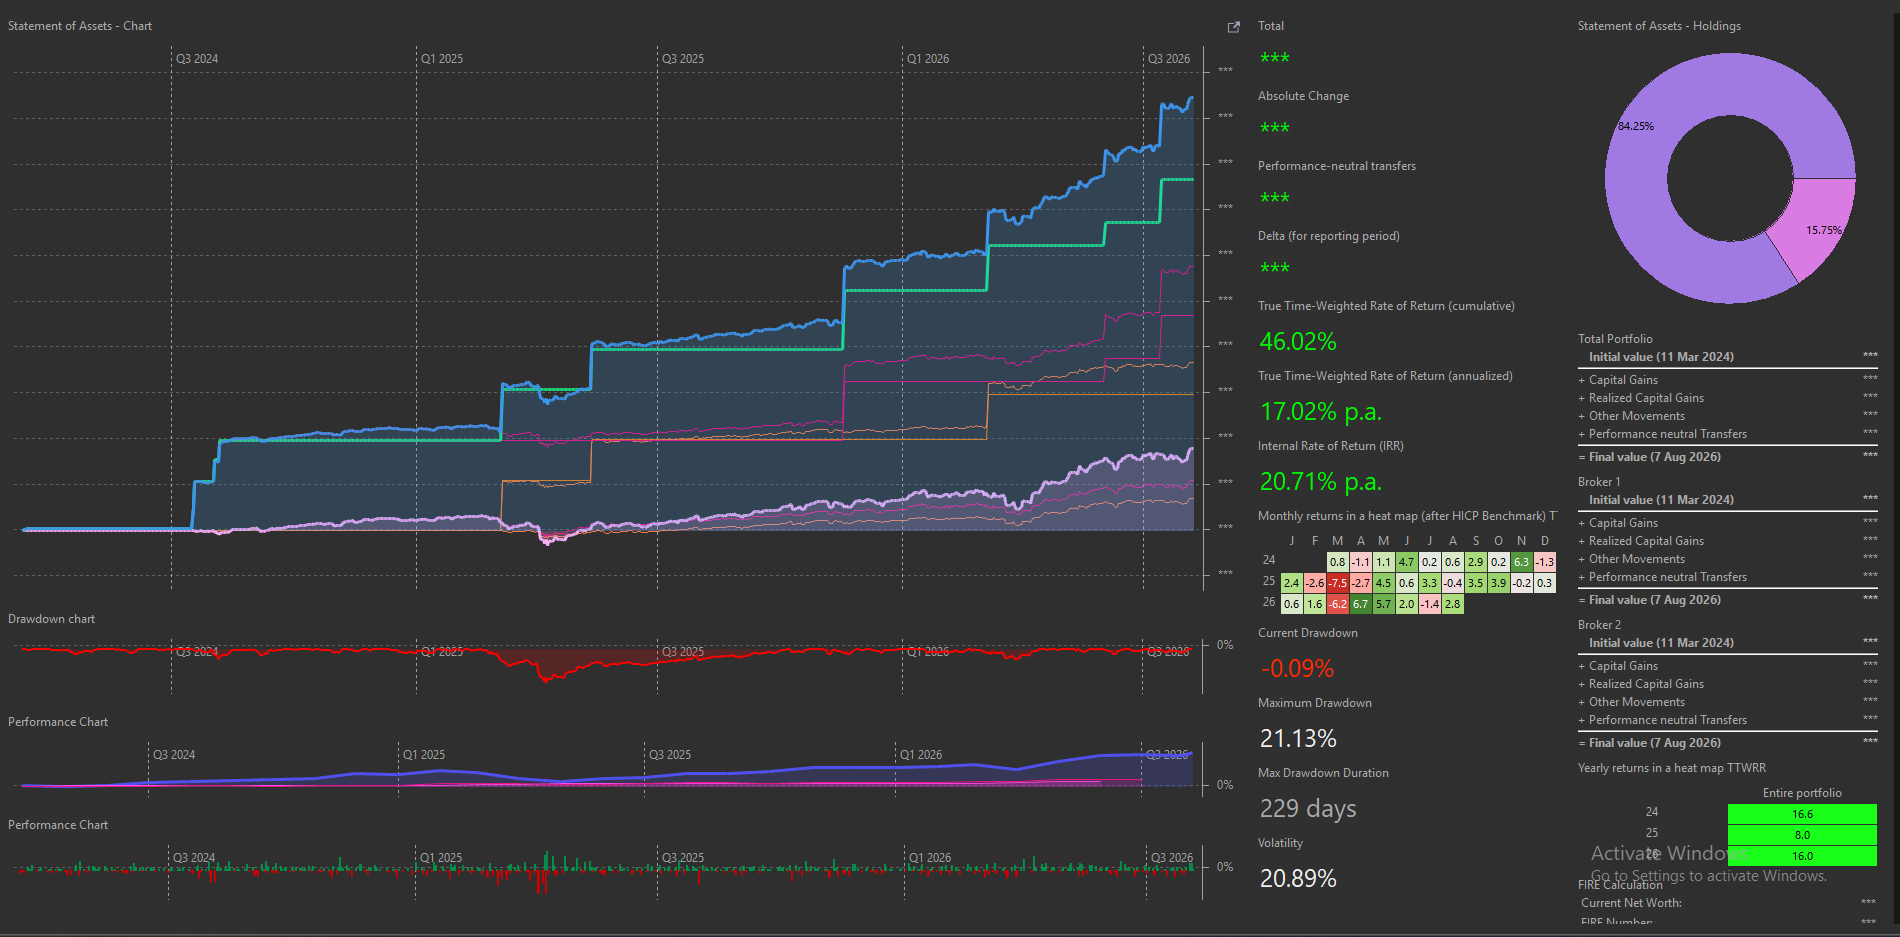Open Statement of Assets chart in new window

pos(1233,27)
